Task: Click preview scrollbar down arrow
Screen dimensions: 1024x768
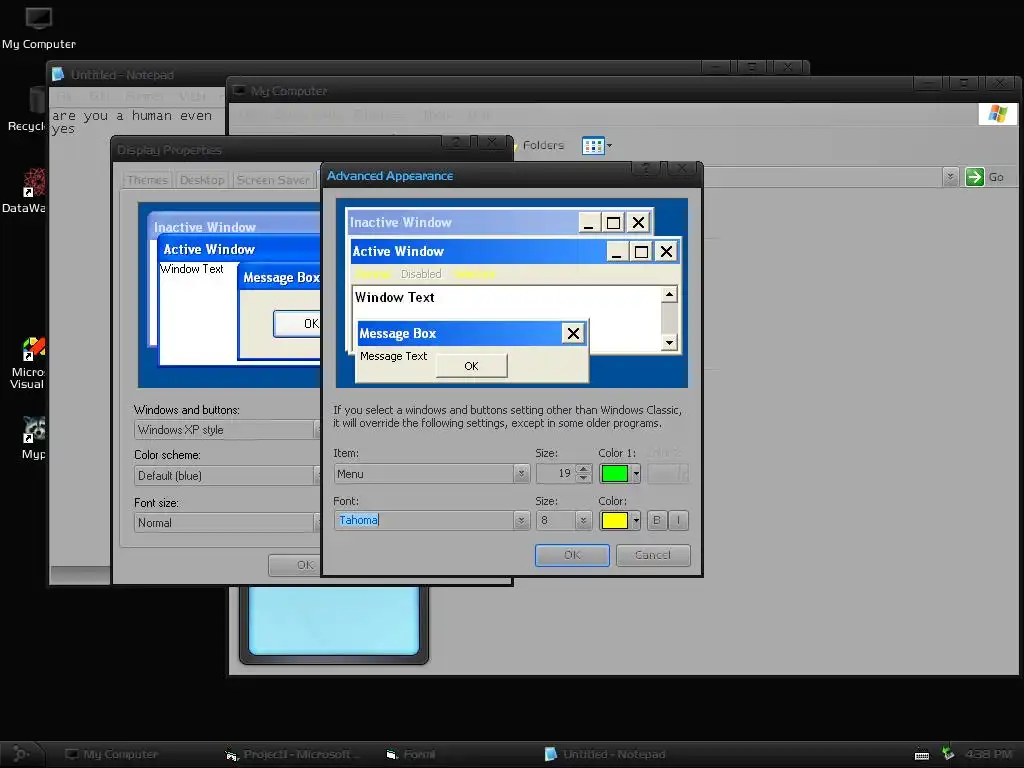Action: [669, 342]
